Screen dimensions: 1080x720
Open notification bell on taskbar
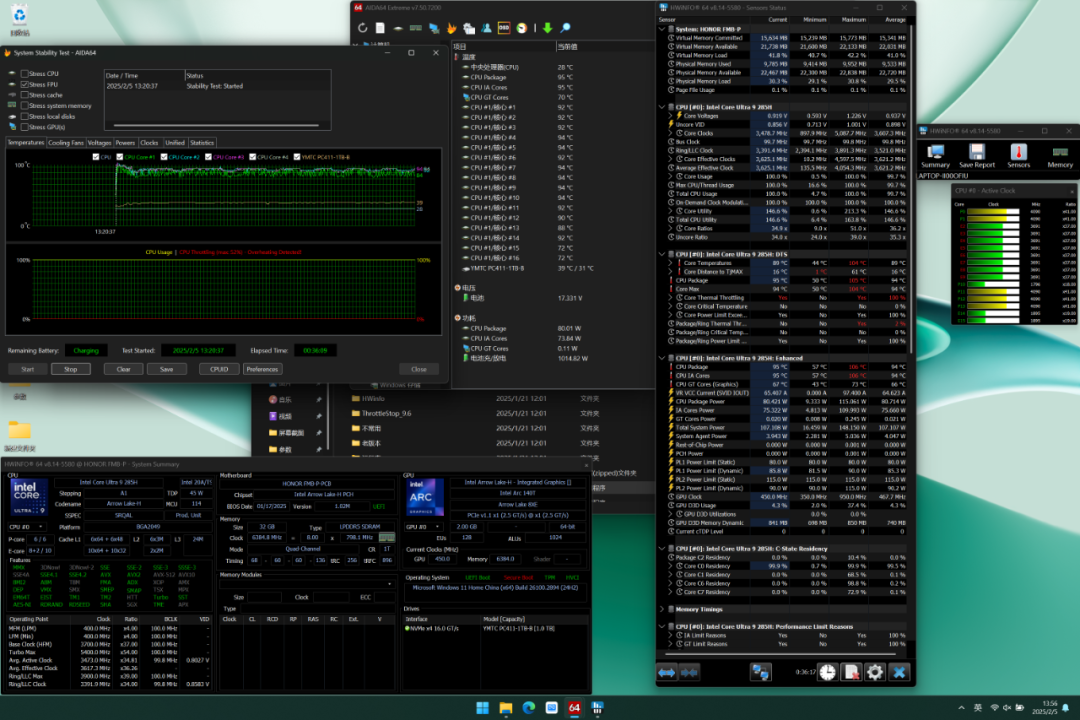[1066, 708]
